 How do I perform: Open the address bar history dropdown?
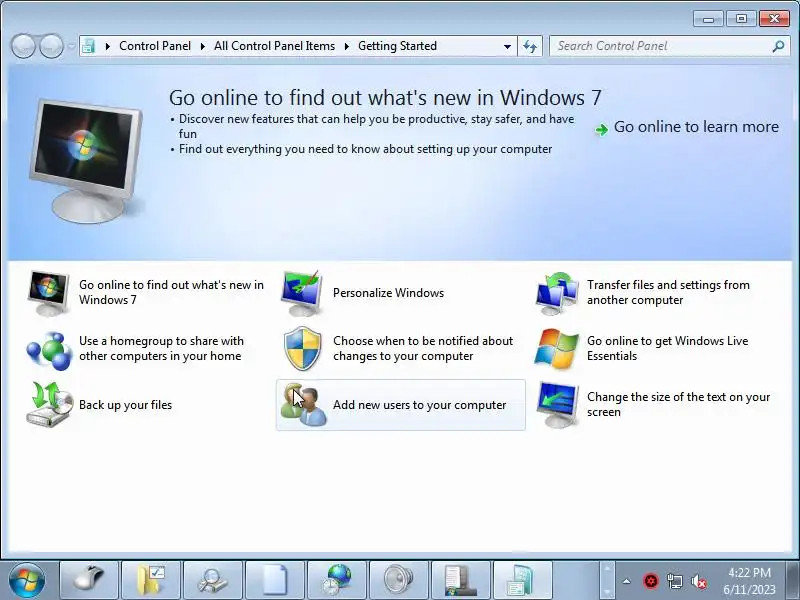click(507, 46)
